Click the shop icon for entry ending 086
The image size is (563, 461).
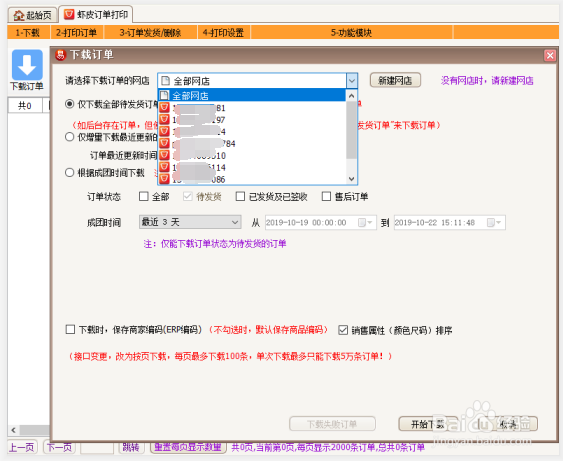(x=164, y=178)
